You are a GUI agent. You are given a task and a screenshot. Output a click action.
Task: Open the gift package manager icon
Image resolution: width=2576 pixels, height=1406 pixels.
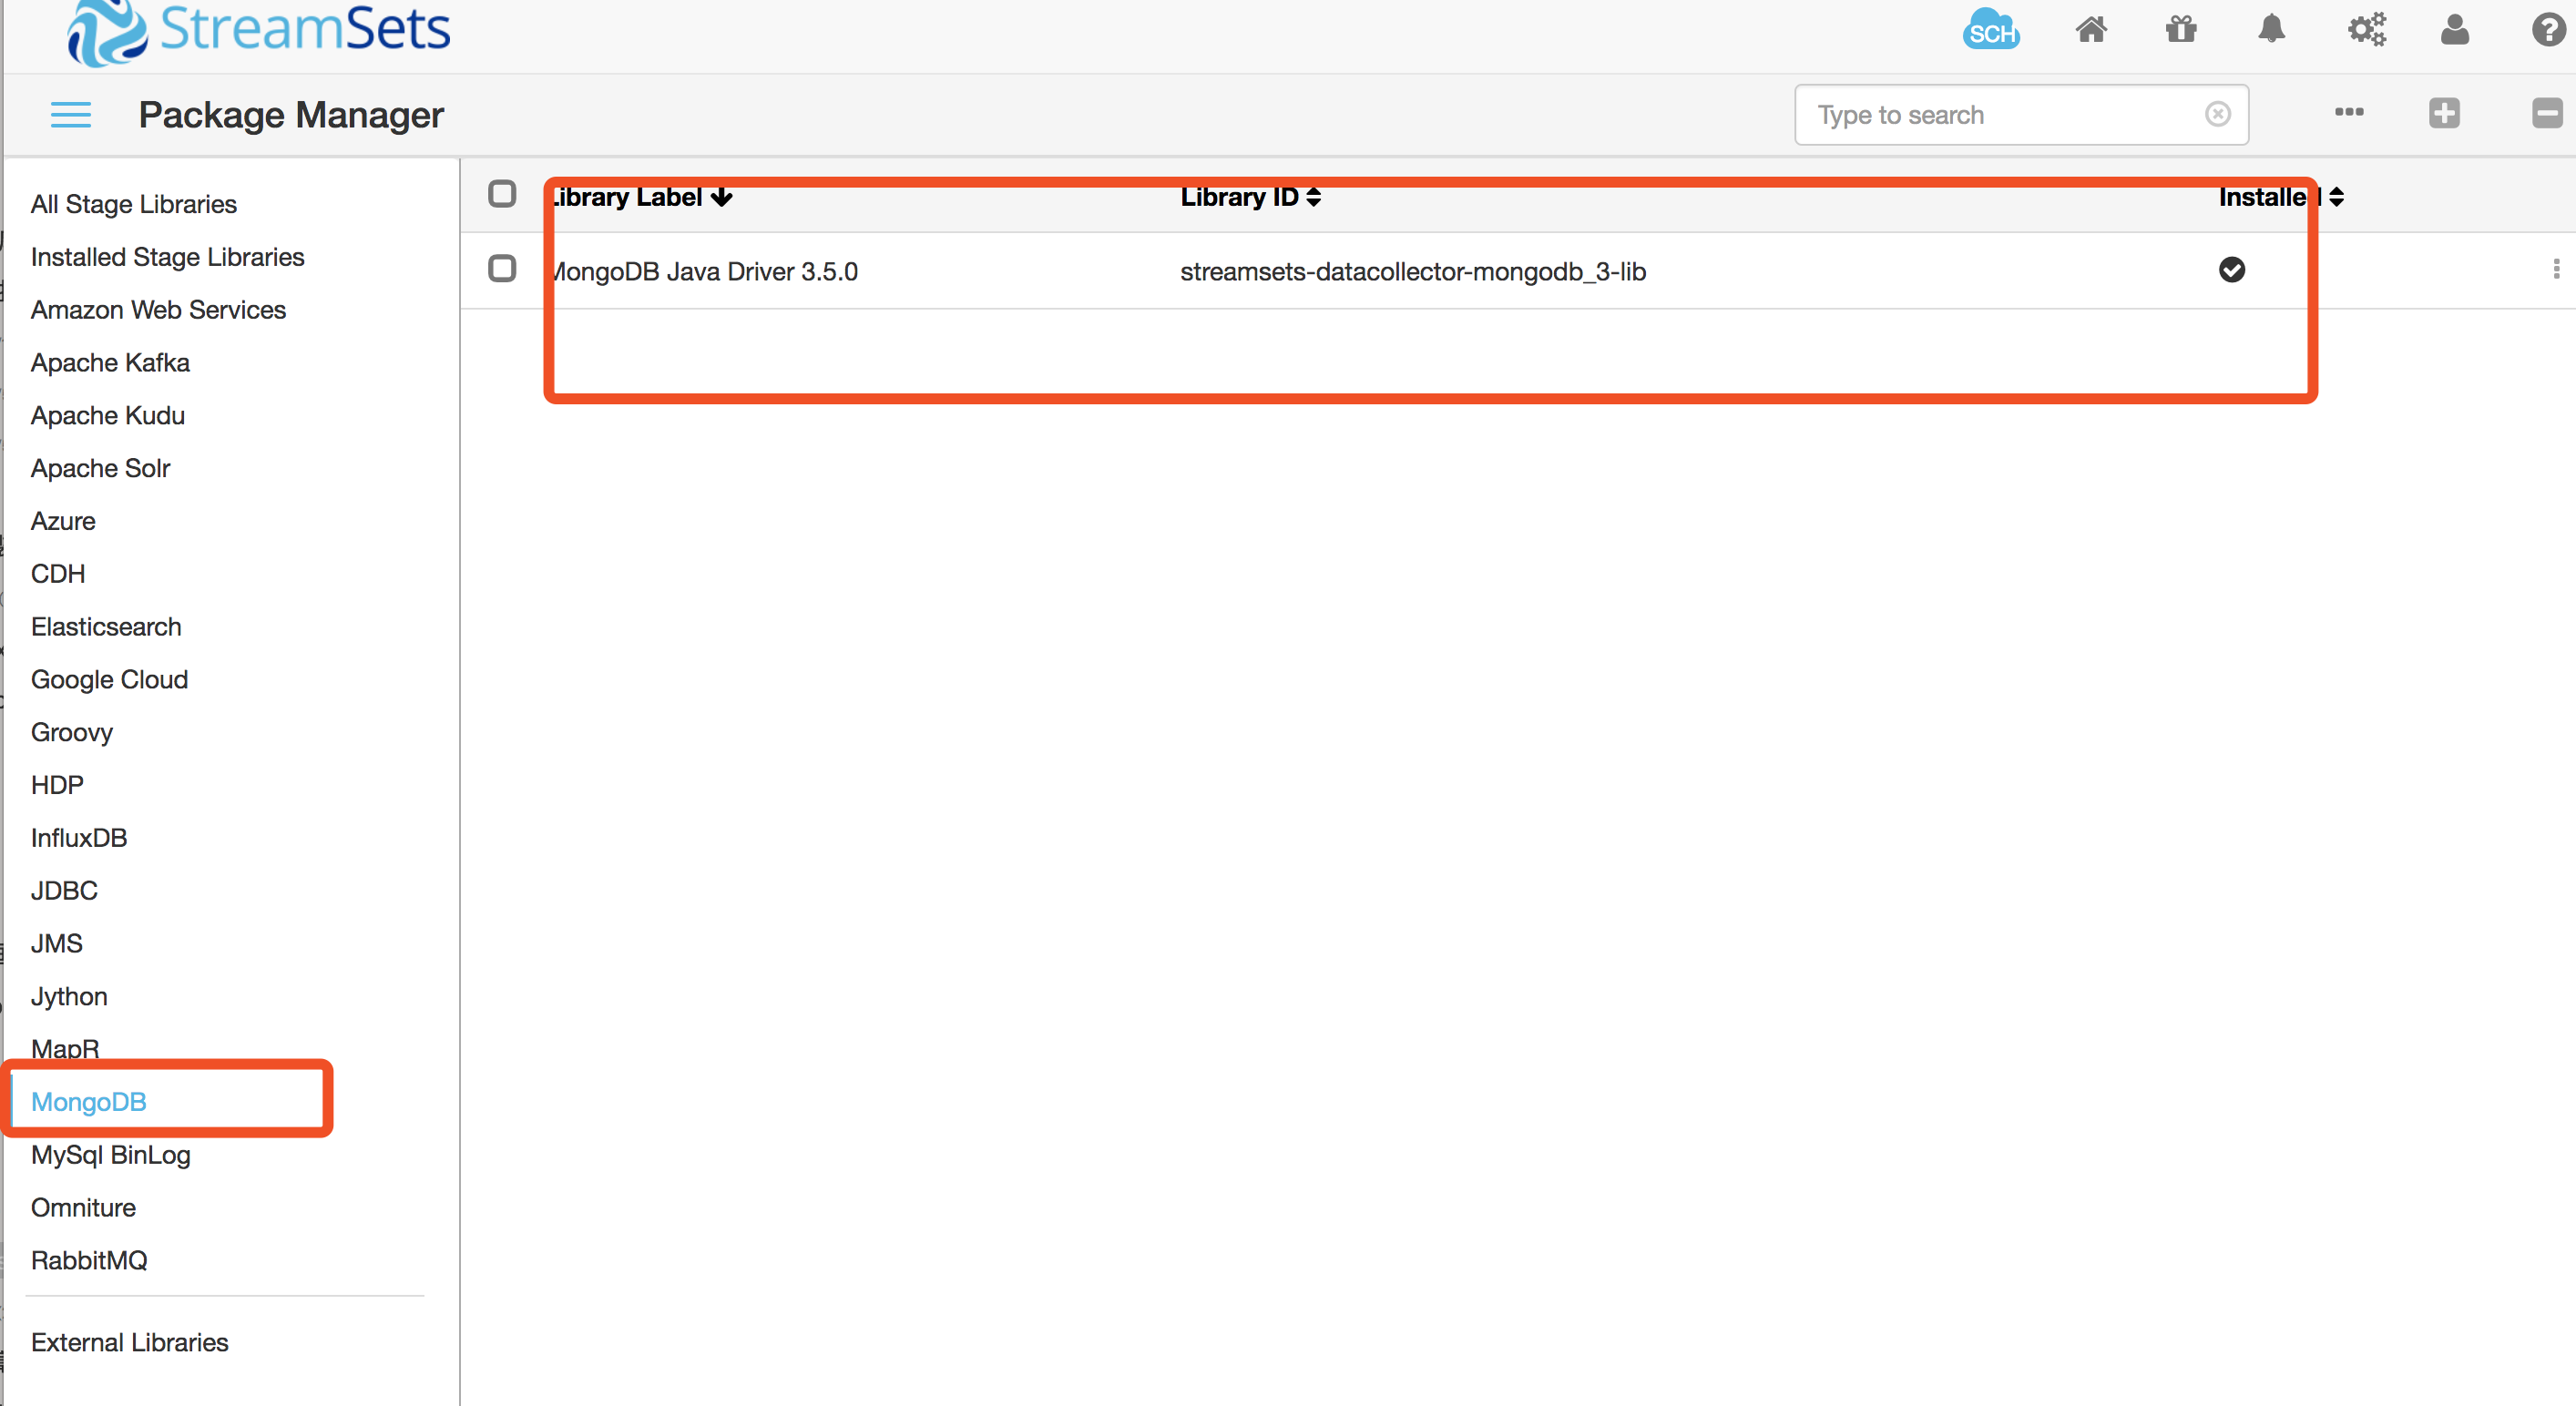pos(2181,29)
